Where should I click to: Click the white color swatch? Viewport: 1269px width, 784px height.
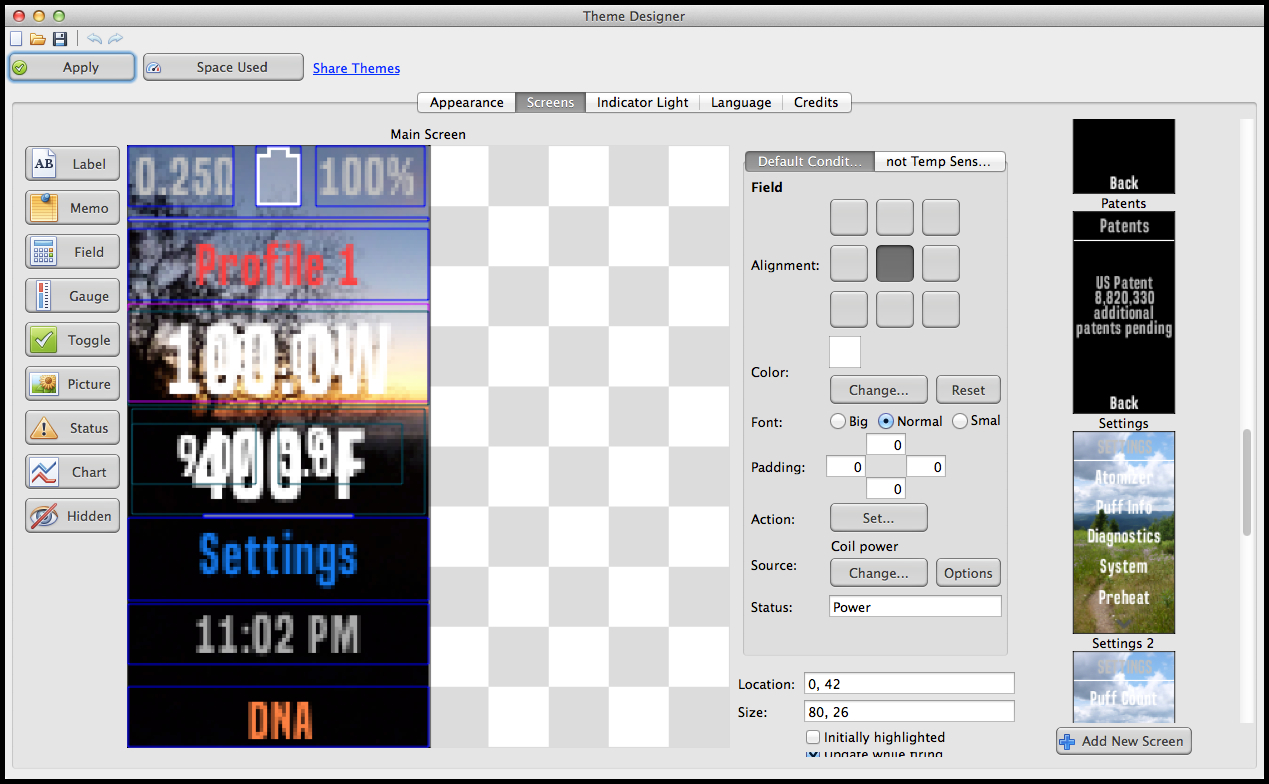point(845,352)
